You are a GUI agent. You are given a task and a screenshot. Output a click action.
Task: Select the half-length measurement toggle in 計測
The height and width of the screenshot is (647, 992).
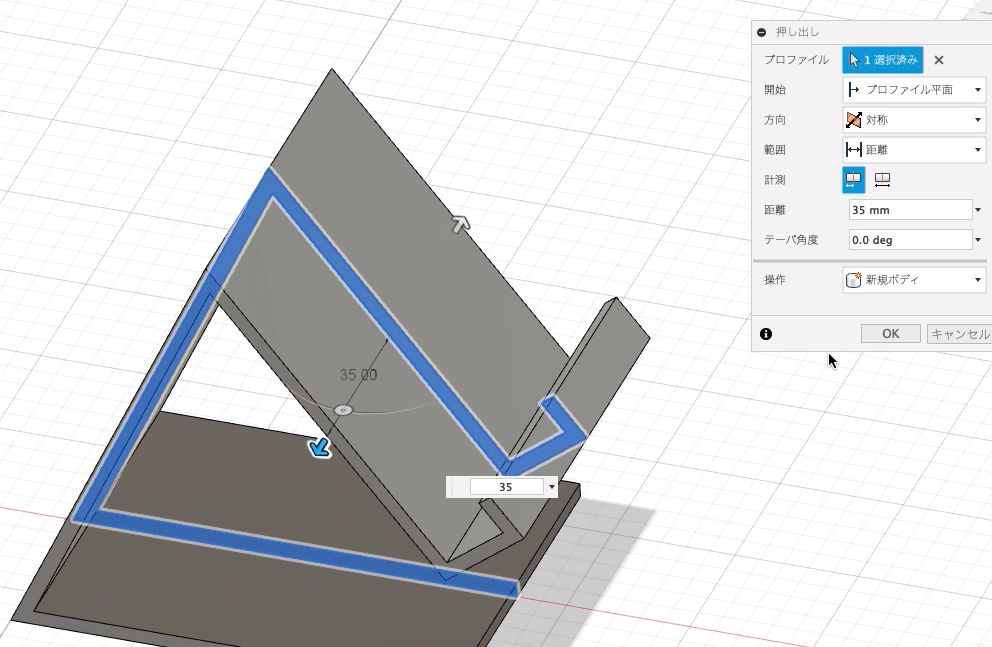(853, 180)
